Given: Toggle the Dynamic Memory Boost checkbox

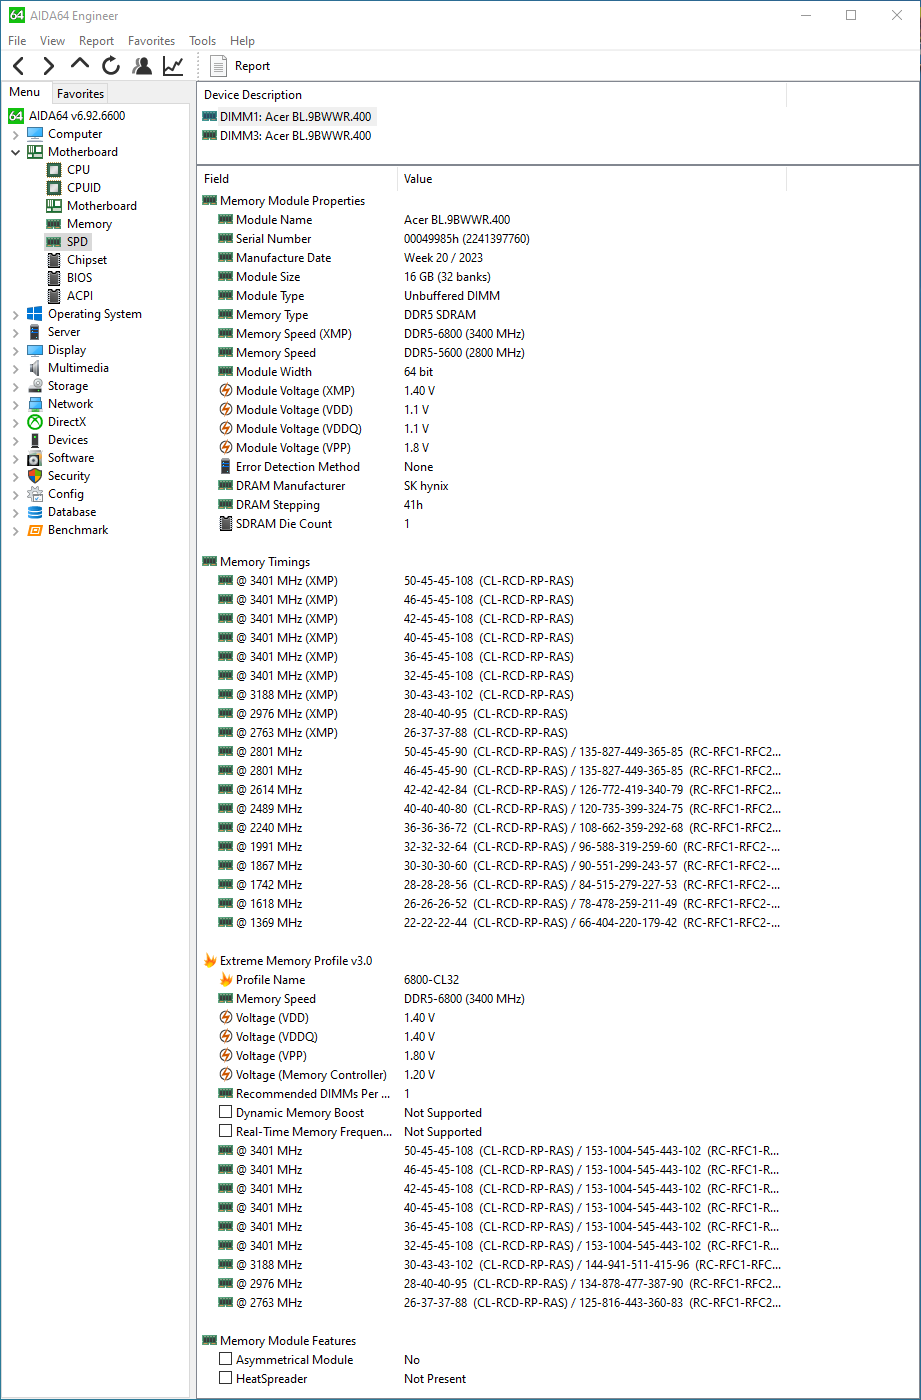Looking at the screenshot, I should point(225,1113).
